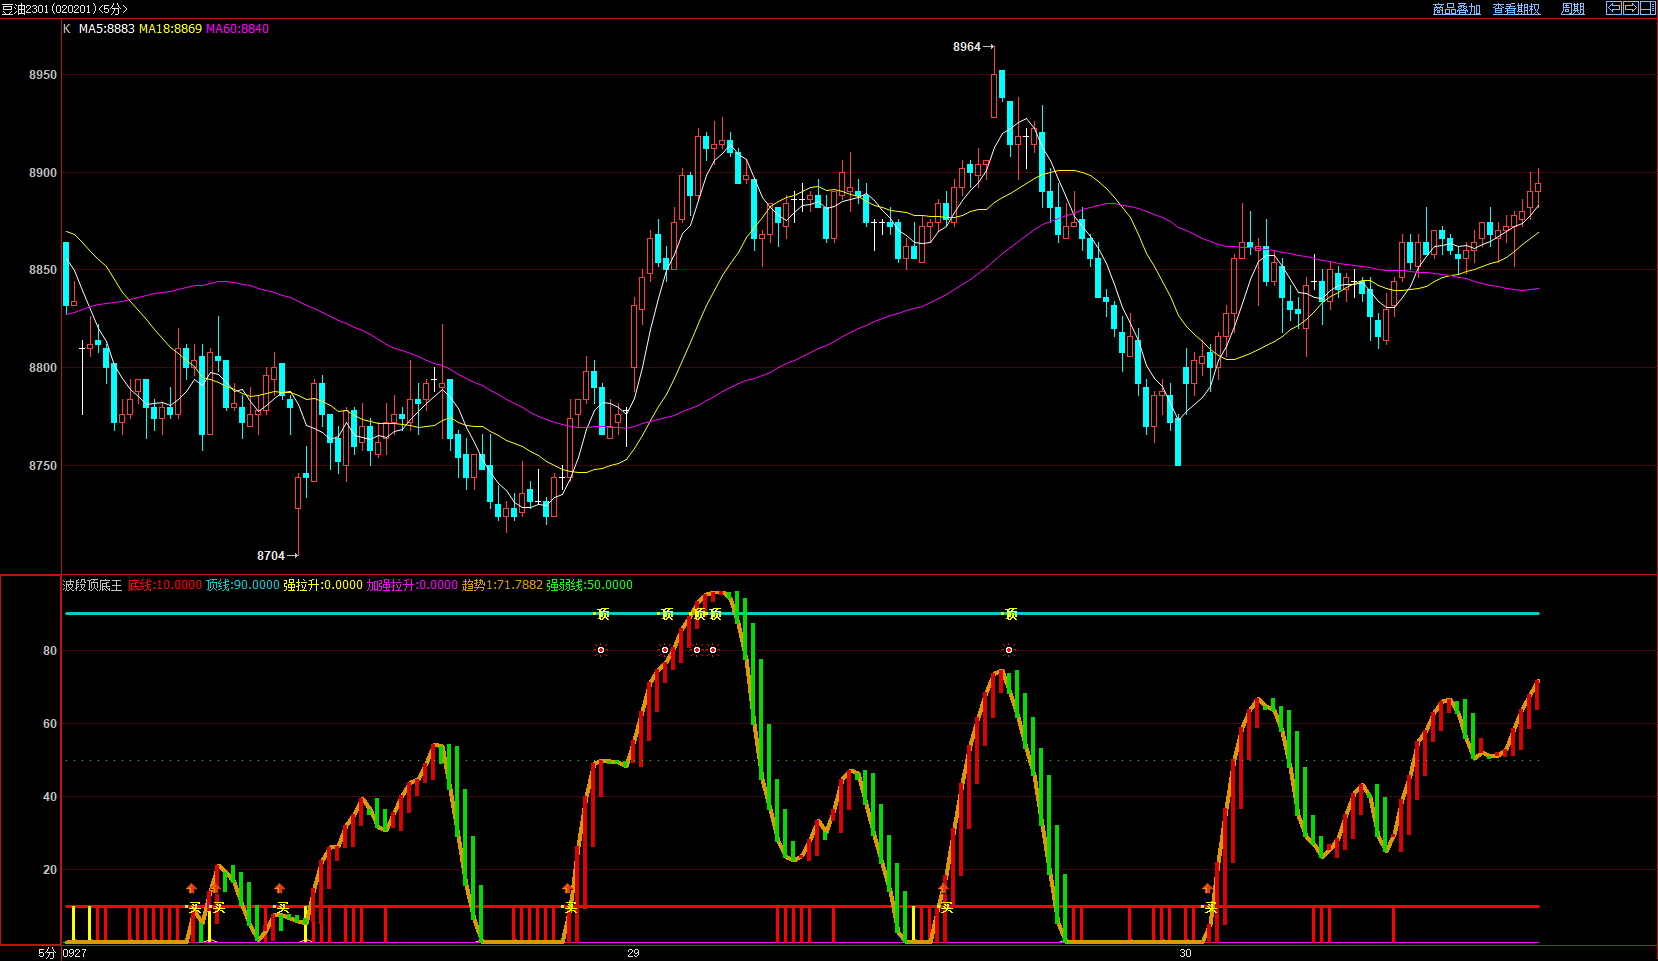Image resolution: width=1658 pixels, height=961 pixels.
Task: Click the 8750 price axis value
Action: [43, 466]
